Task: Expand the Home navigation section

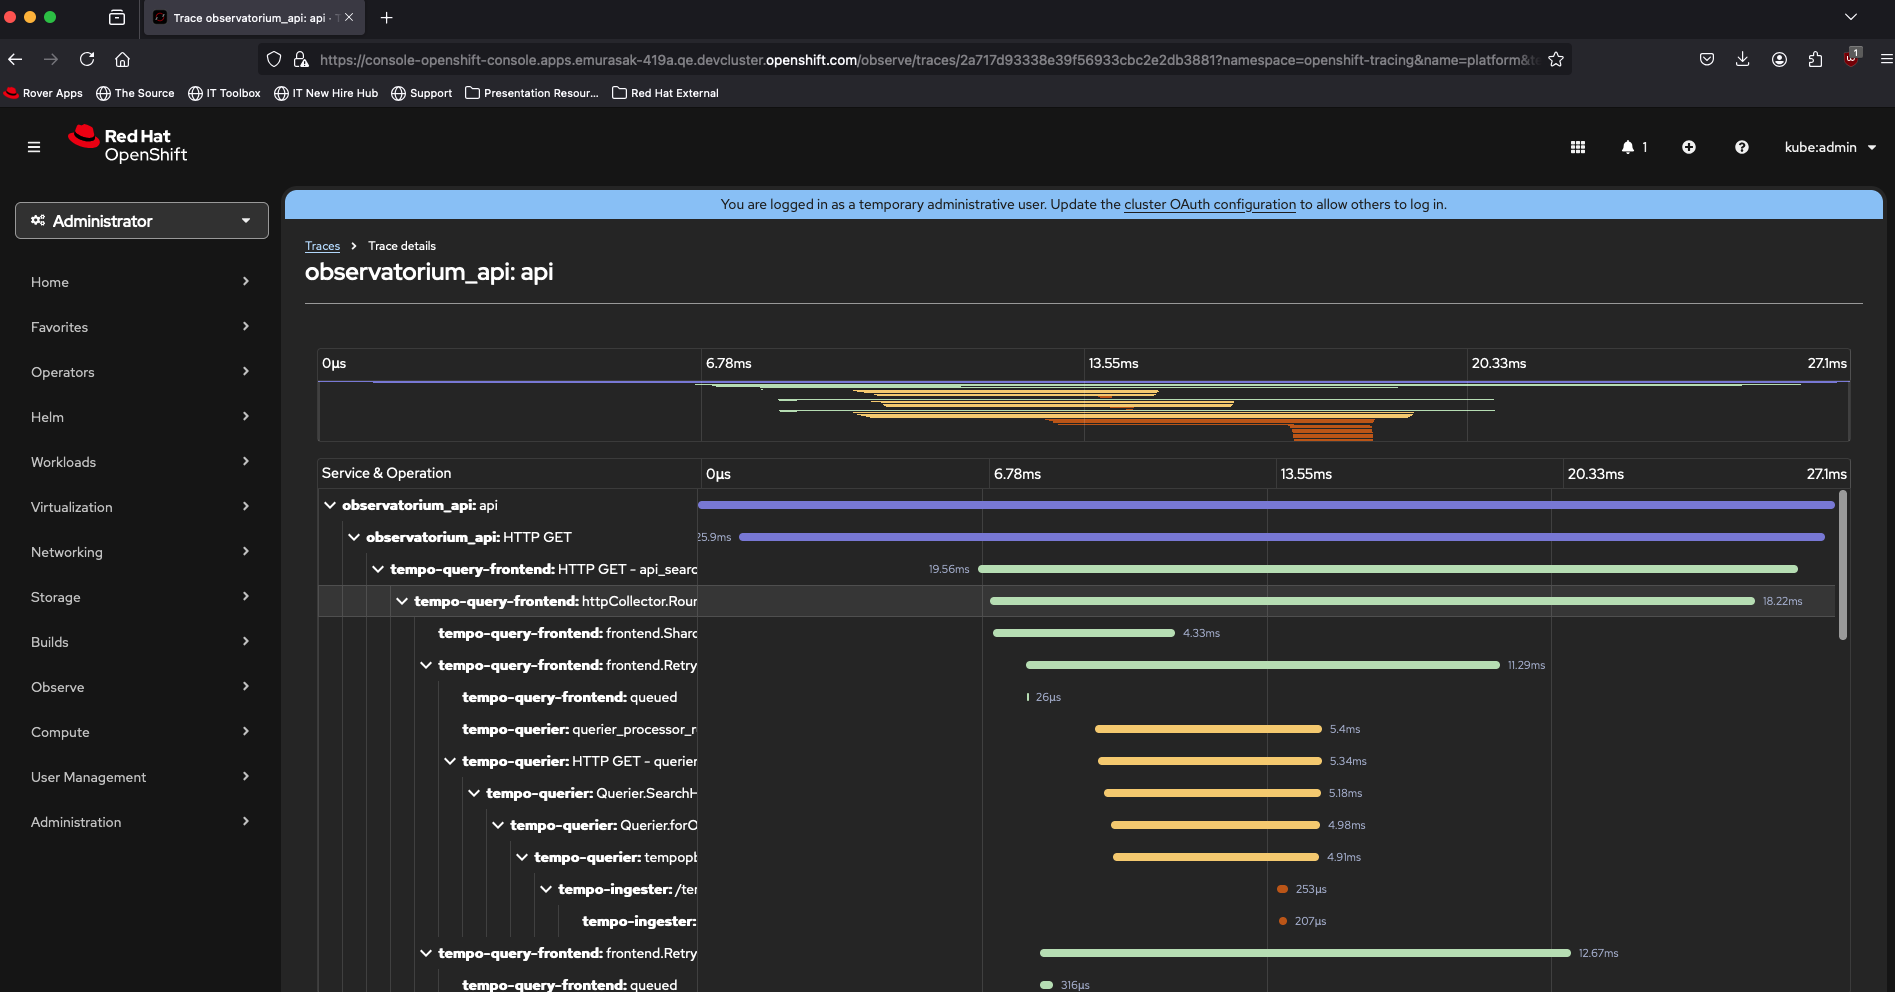Action: [140, 282]
